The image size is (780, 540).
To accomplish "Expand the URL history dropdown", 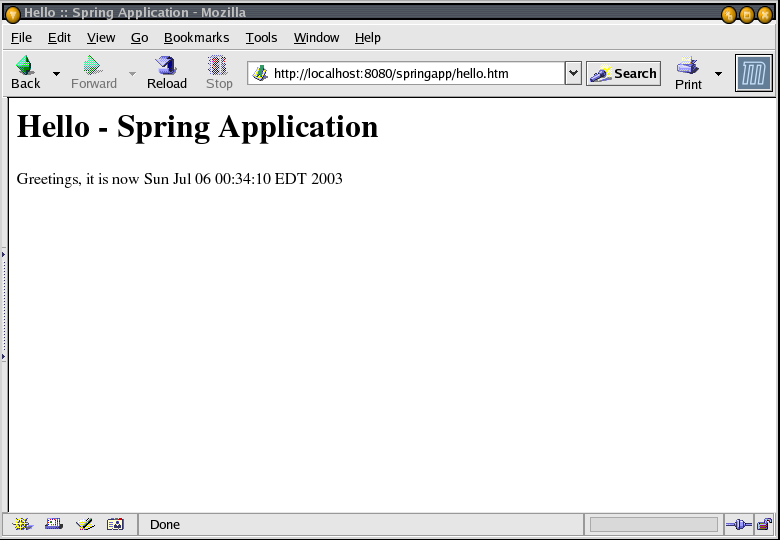I will [x=573, y=74].
